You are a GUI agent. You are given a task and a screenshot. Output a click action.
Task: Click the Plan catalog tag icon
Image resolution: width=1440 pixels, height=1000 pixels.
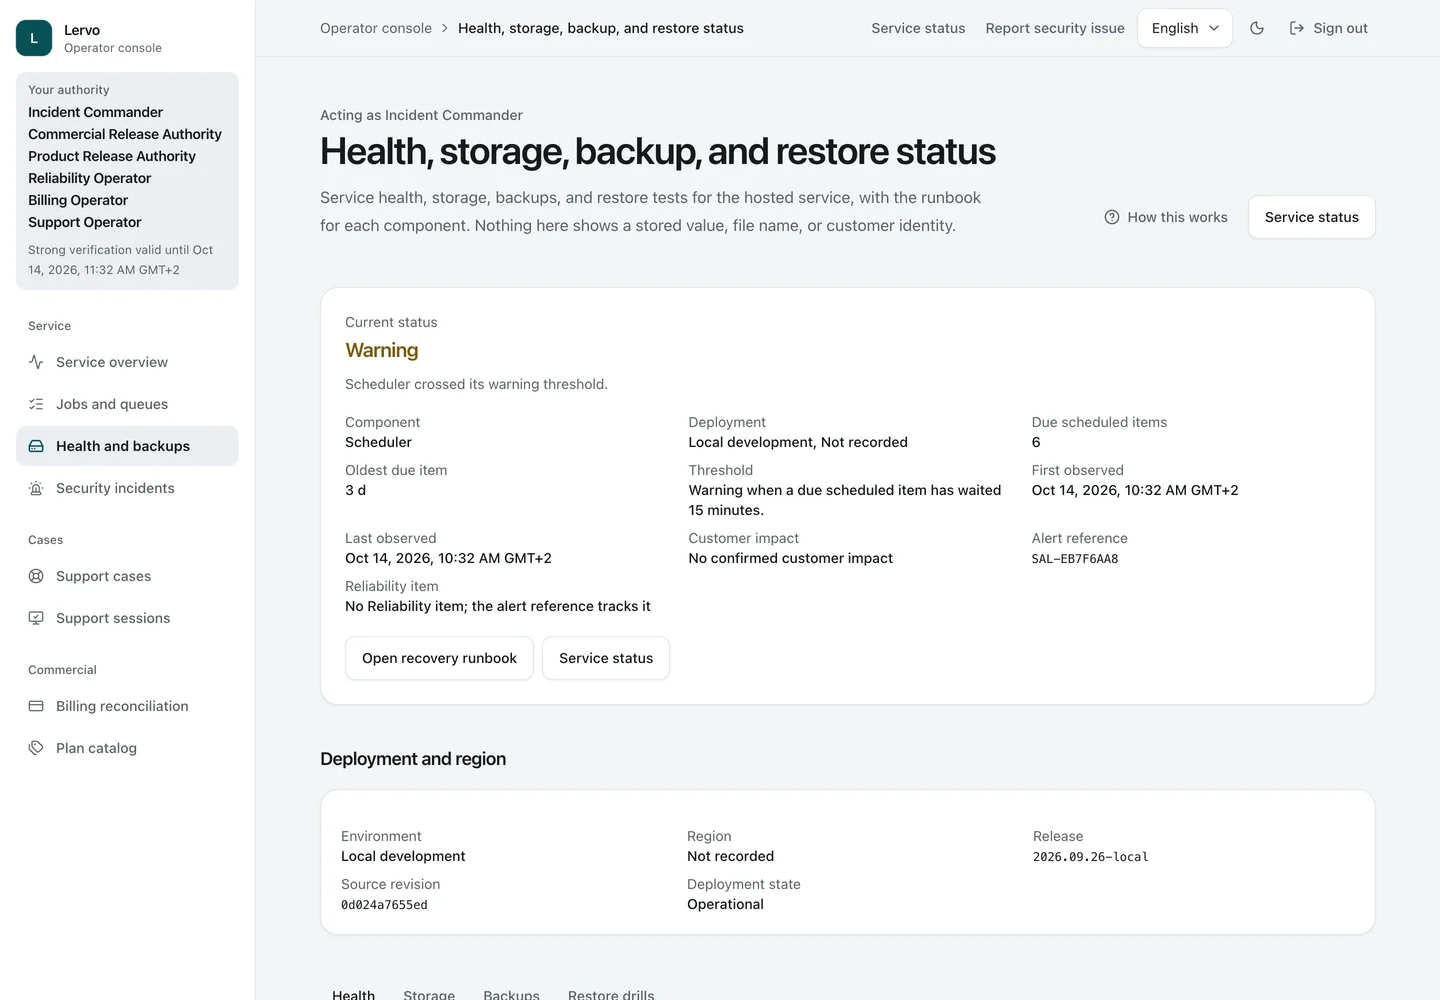36,748
